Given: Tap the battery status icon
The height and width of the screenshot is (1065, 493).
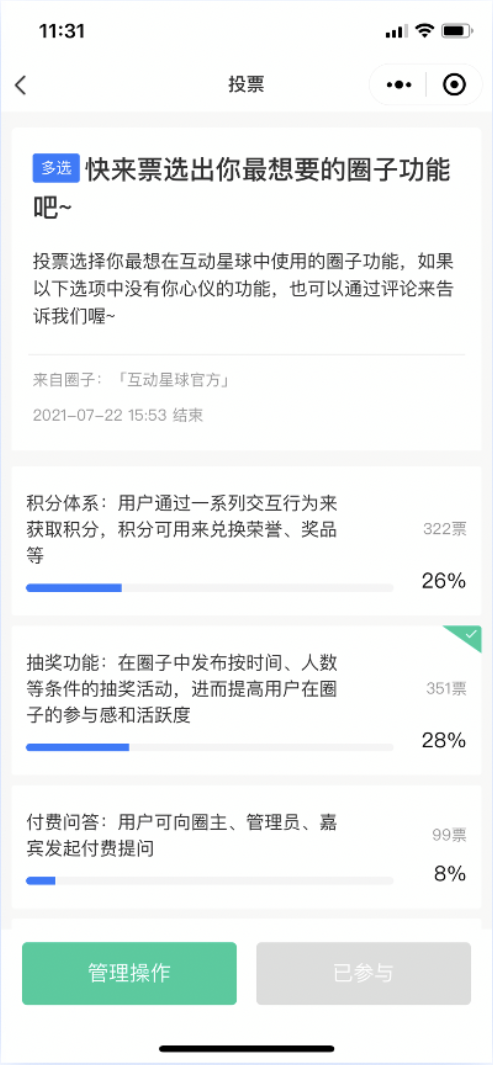Looking at the screenshot, I should tap(456, 31).
